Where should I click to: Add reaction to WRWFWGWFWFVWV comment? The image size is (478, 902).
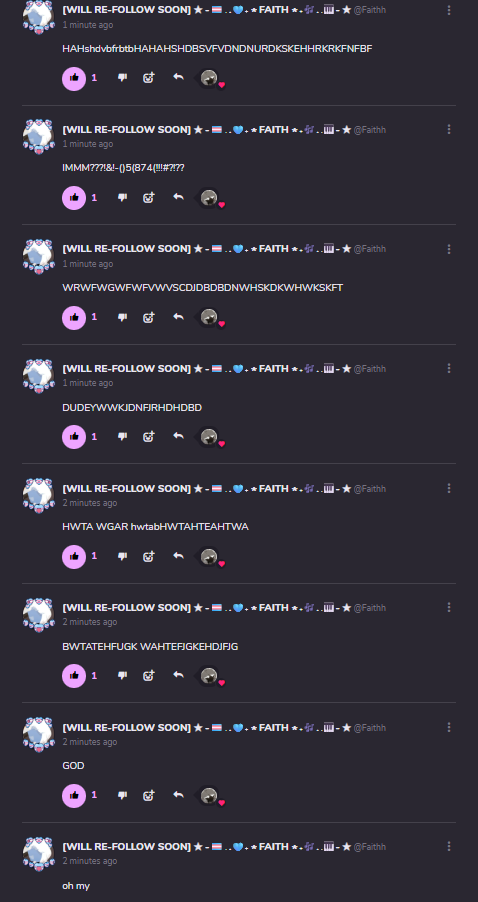click(x=149, y=317)
